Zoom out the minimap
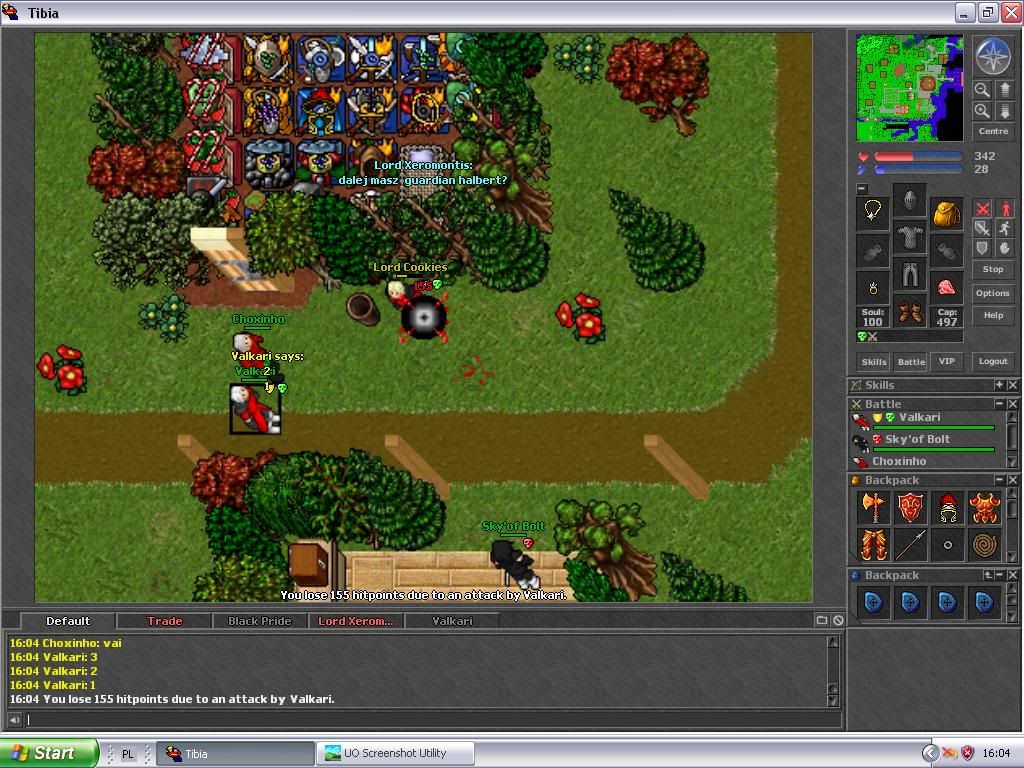This screenshot has width=1024, height=768. (982, 90)
